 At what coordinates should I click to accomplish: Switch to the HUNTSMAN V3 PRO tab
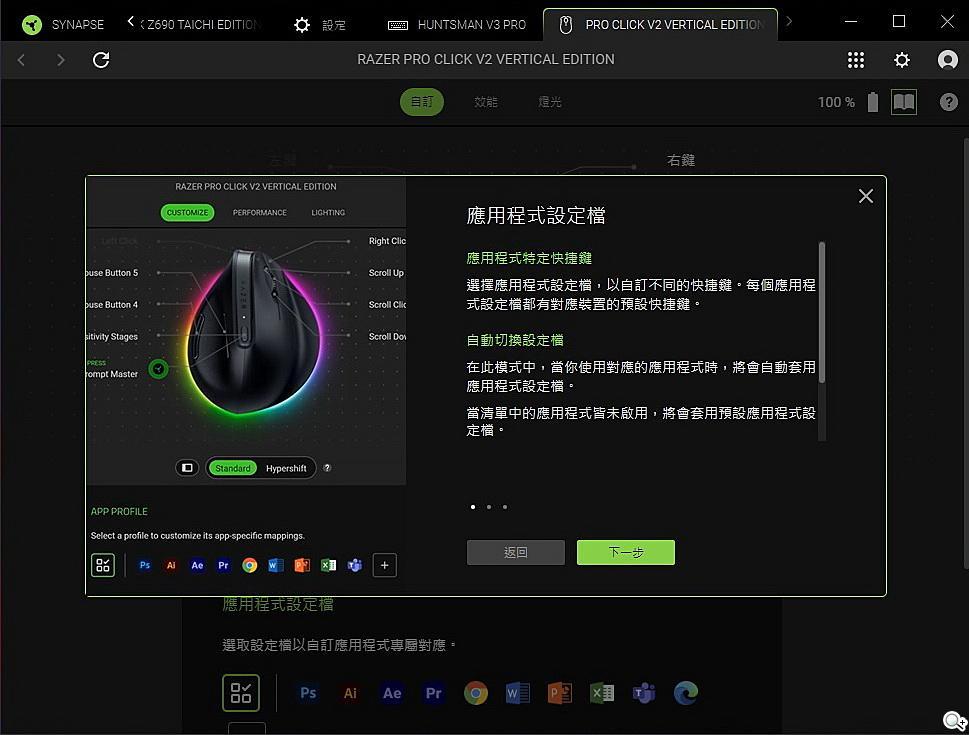click(x=456, y=24)
